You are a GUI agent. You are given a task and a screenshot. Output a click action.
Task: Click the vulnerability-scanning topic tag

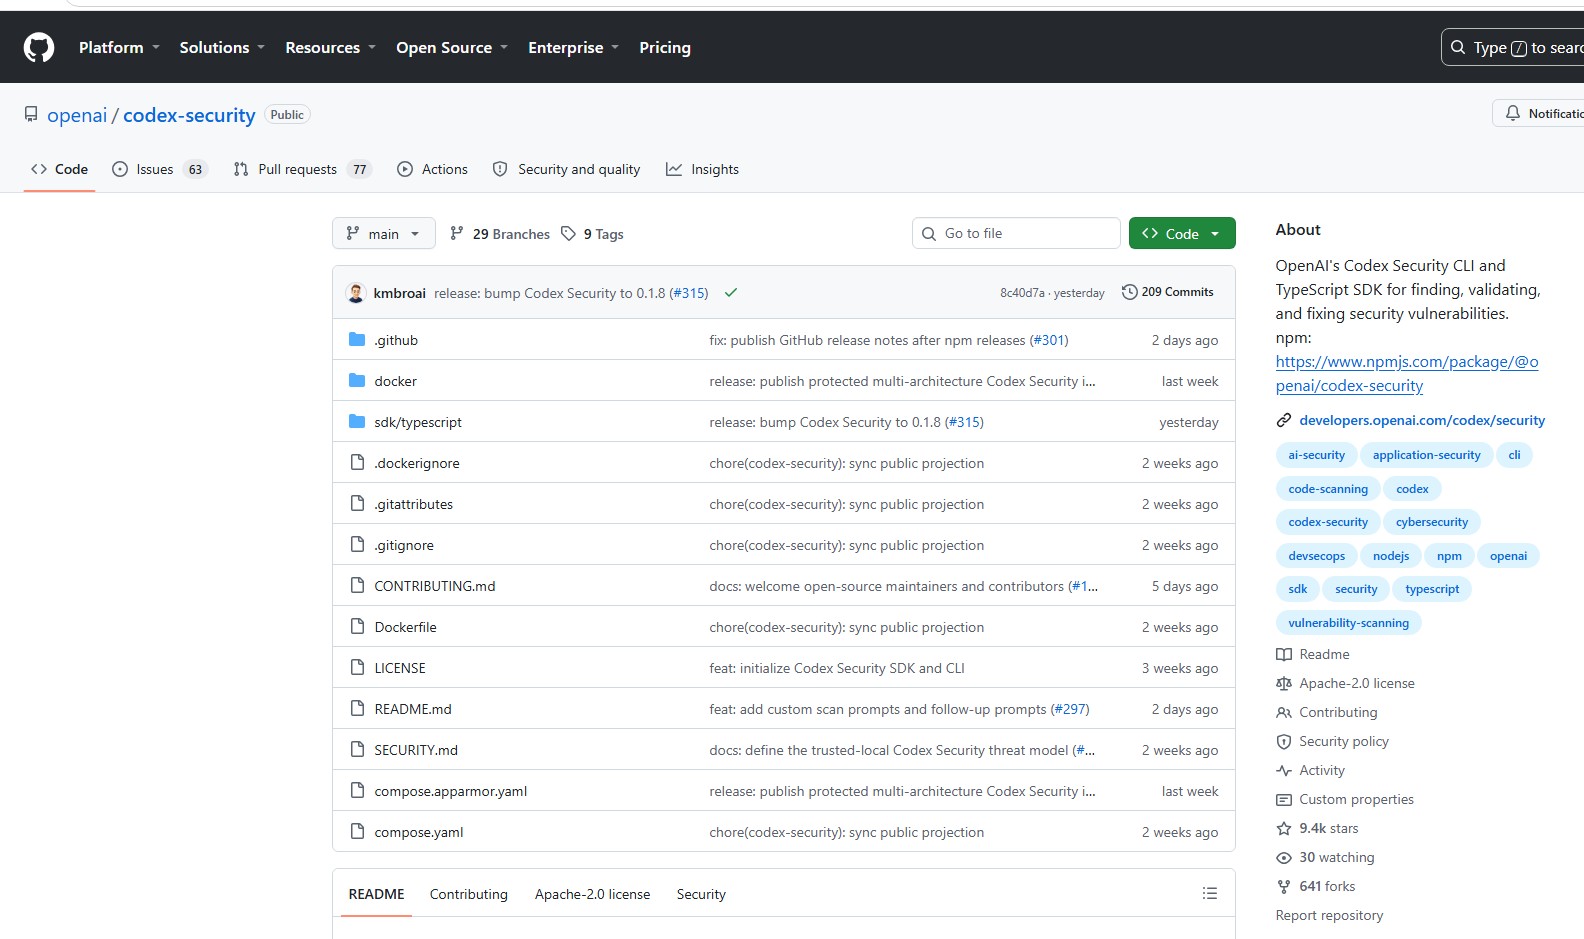pyautogui.click(x=1348, y=623)
